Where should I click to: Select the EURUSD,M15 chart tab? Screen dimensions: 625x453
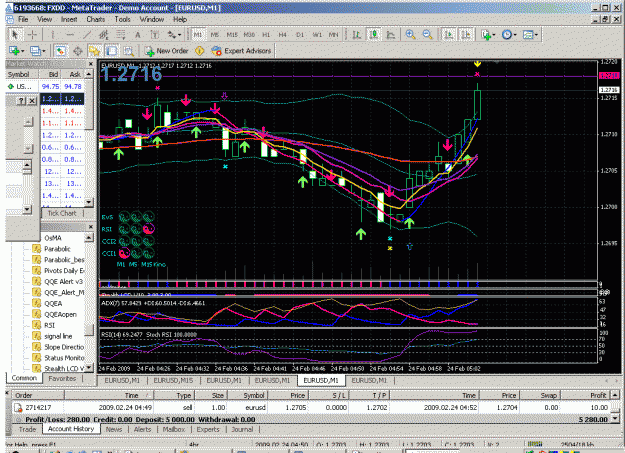point(173,380)
